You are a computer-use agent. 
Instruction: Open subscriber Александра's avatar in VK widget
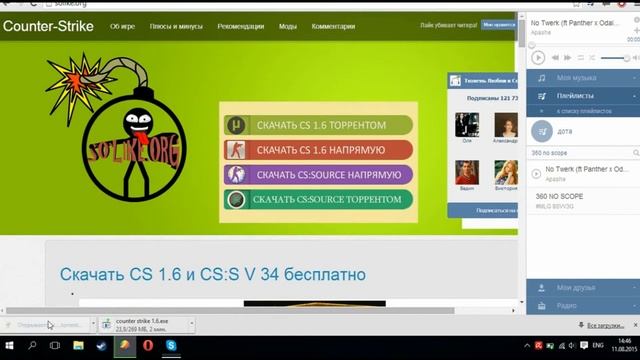(x=506, y=124)
